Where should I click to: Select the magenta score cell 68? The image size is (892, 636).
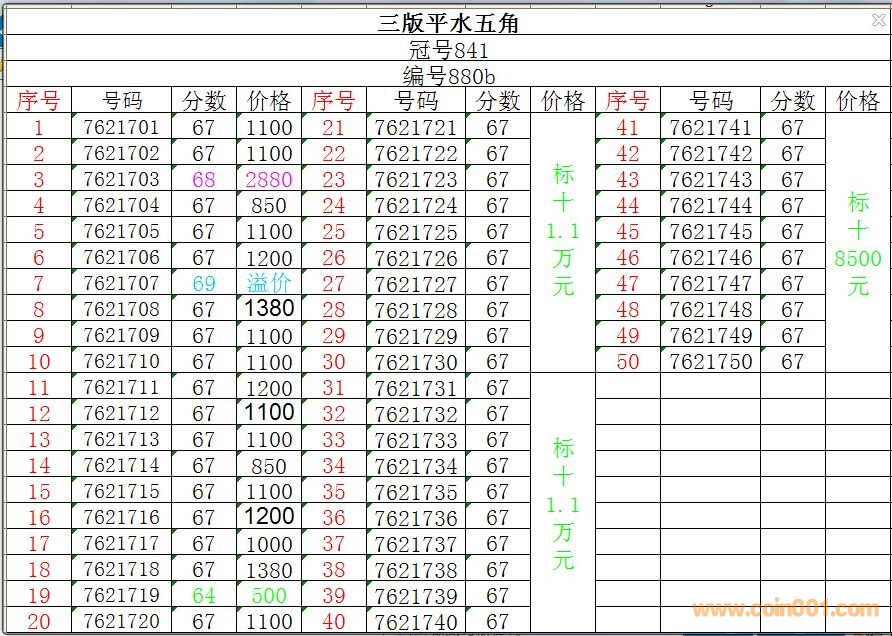point(204,180)
